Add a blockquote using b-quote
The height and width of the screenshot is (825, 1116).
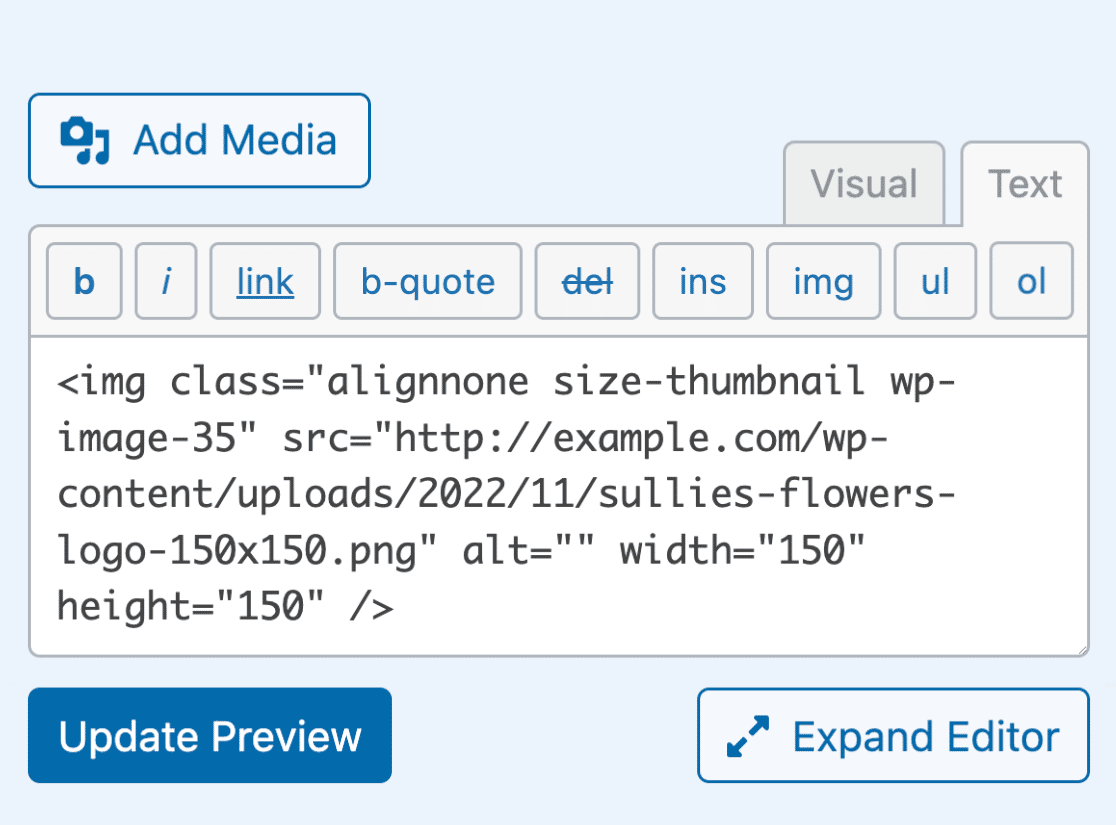click(x=427, y=282)
